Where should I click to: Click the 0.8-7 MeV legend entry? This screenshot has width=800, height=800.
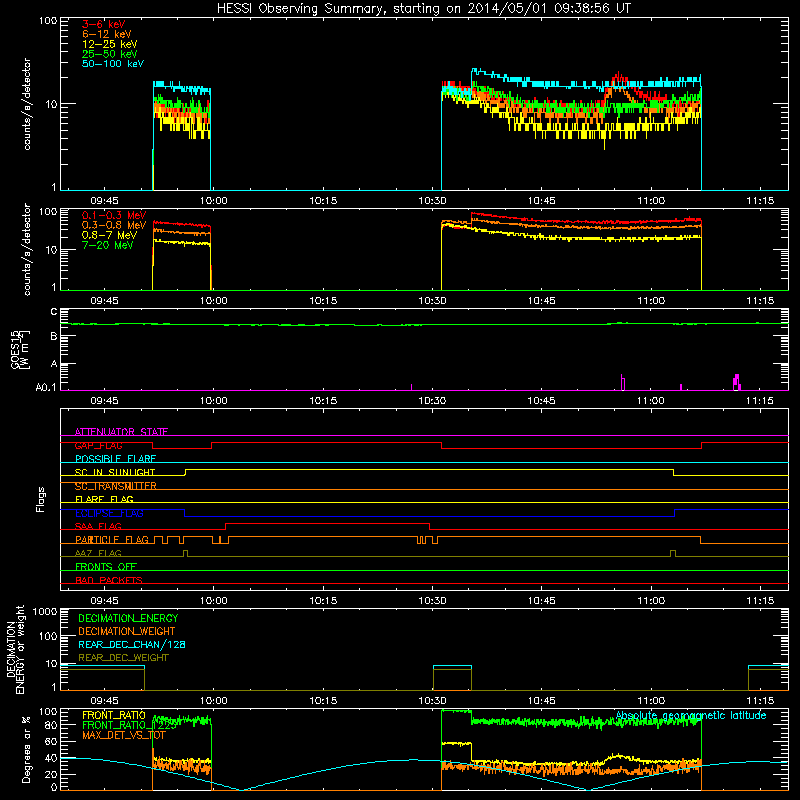(x=109, y=235)
